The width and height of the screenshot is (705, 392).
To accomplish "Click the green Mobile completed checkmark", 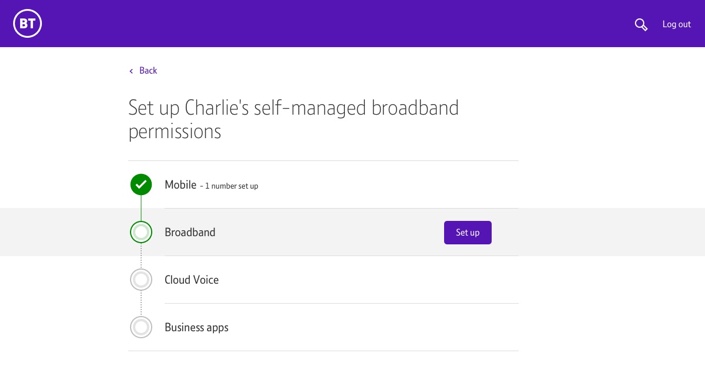I will tap(141, 184).
